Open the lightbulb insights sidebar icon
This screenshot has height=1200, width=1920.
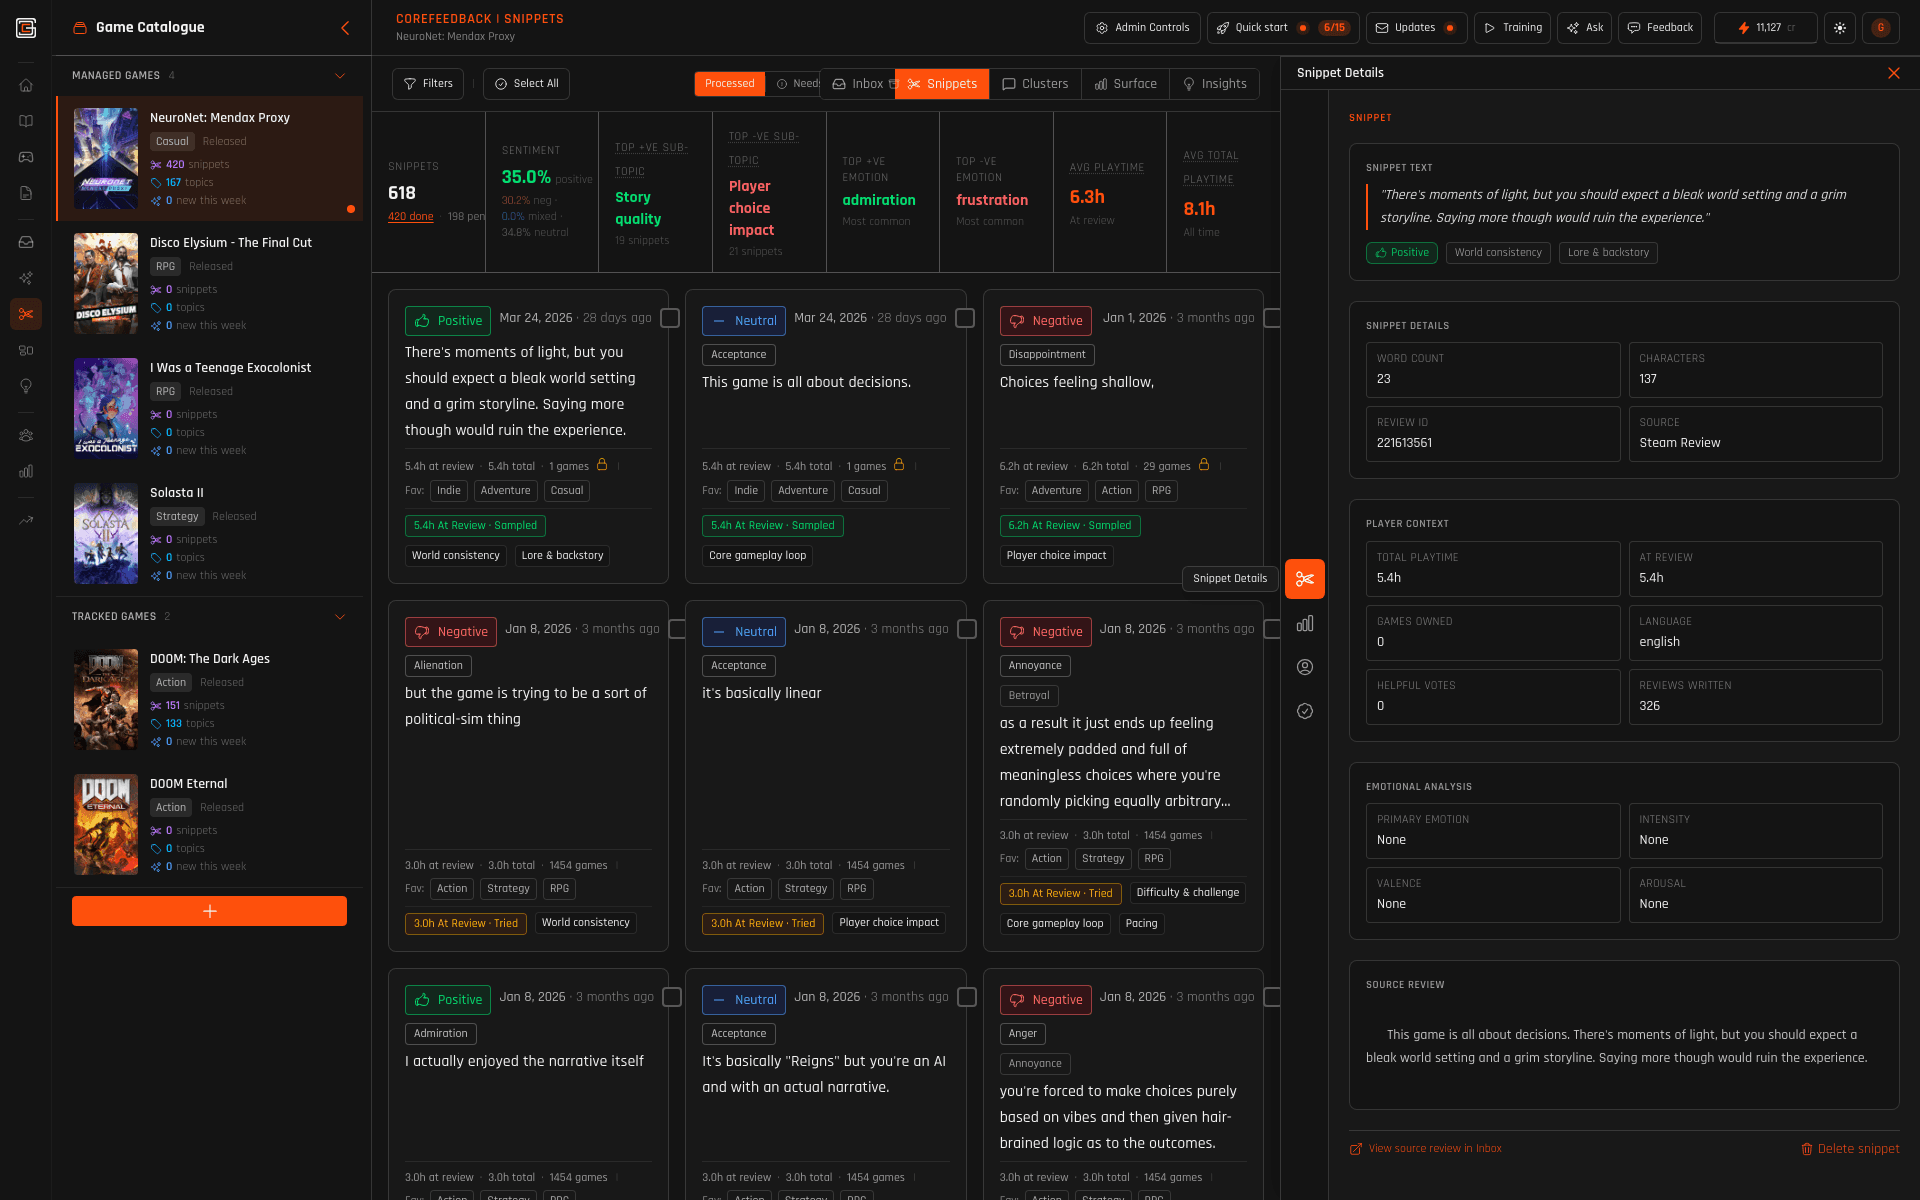pyautogui.click(x=26, y=386)
